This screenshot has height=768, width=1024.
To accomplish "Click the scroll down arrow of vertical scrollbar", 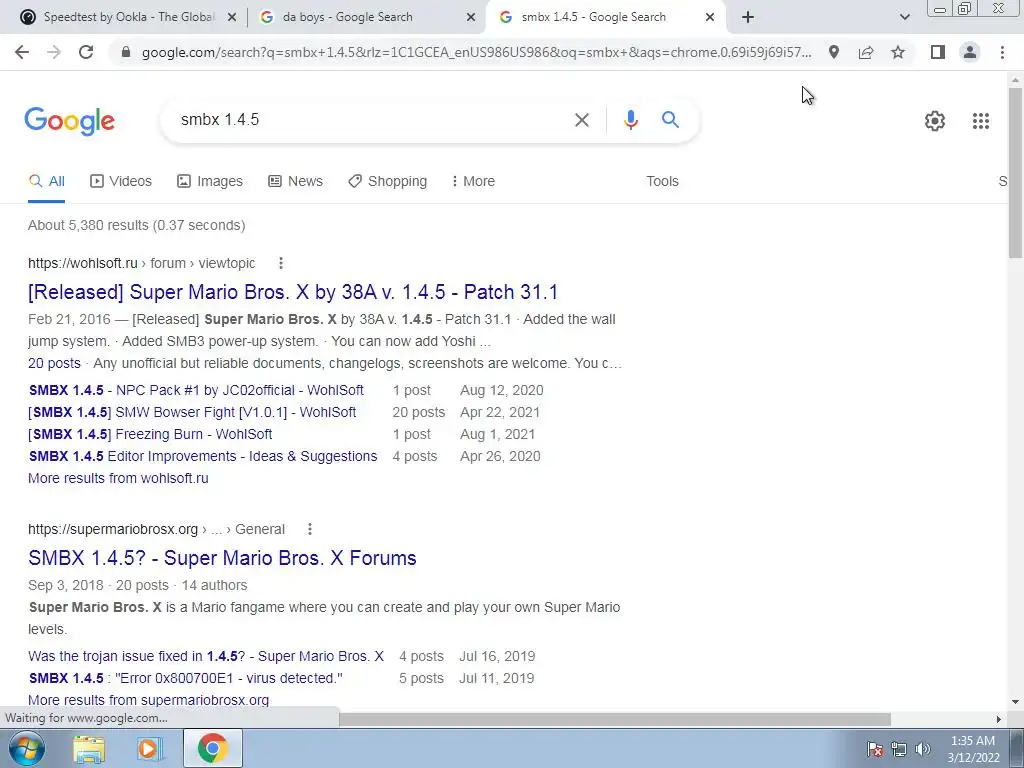I will coord(1015,702).
